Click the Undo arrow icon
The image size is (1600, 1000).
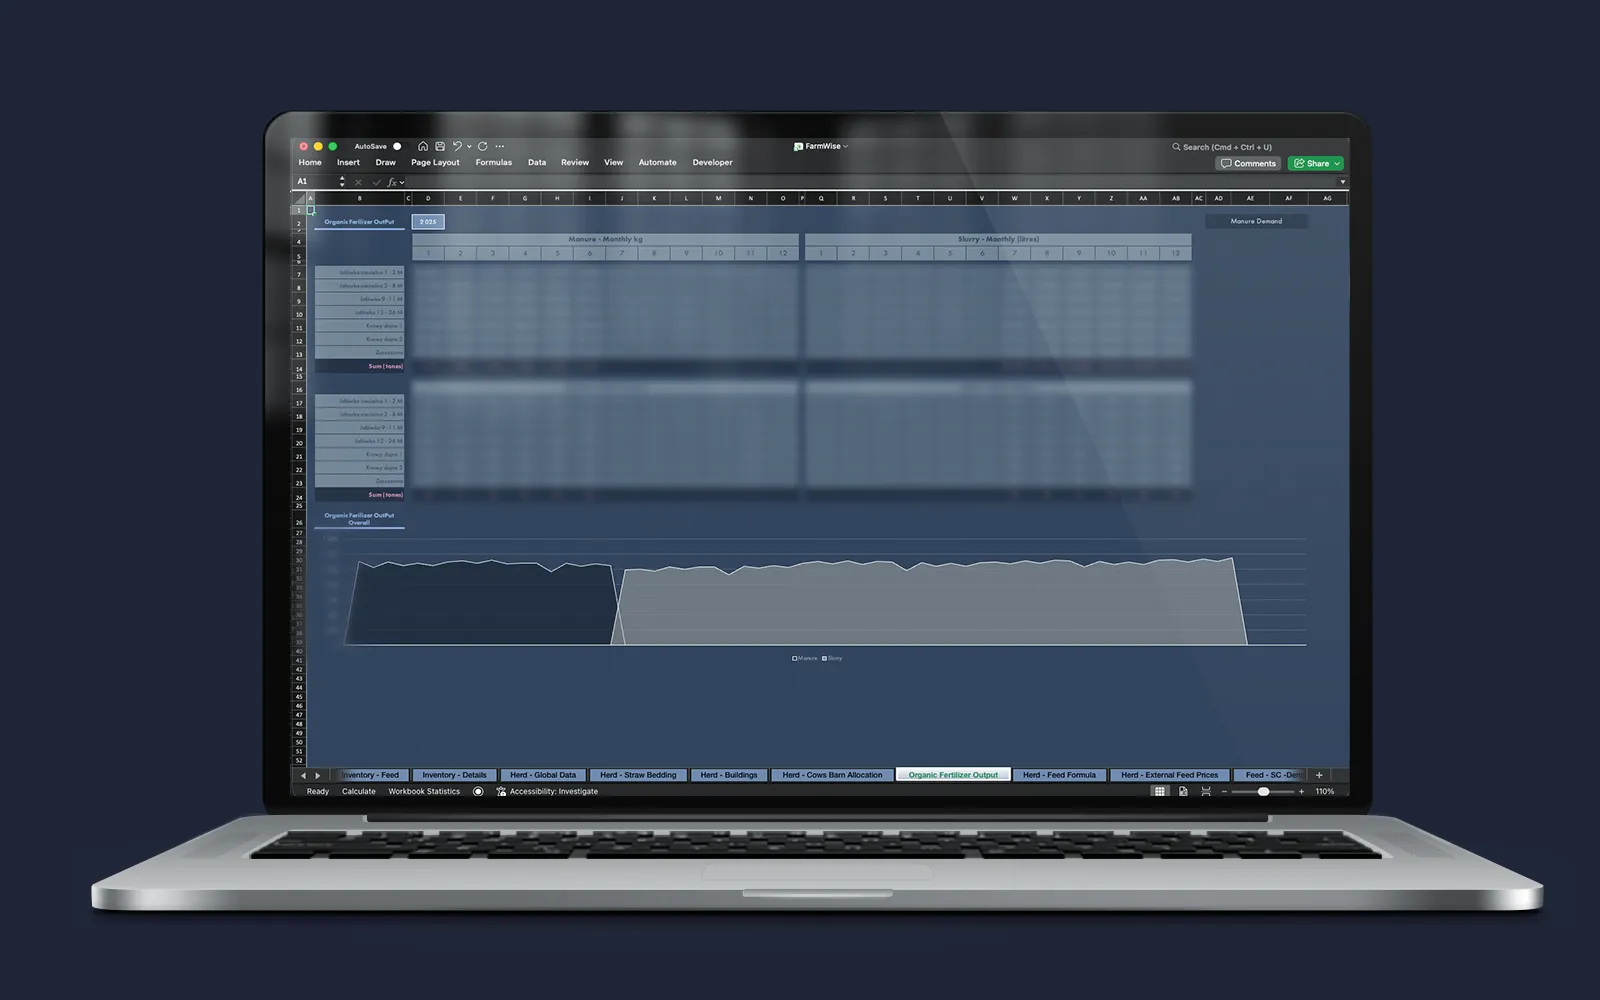[x=457, y=146]
